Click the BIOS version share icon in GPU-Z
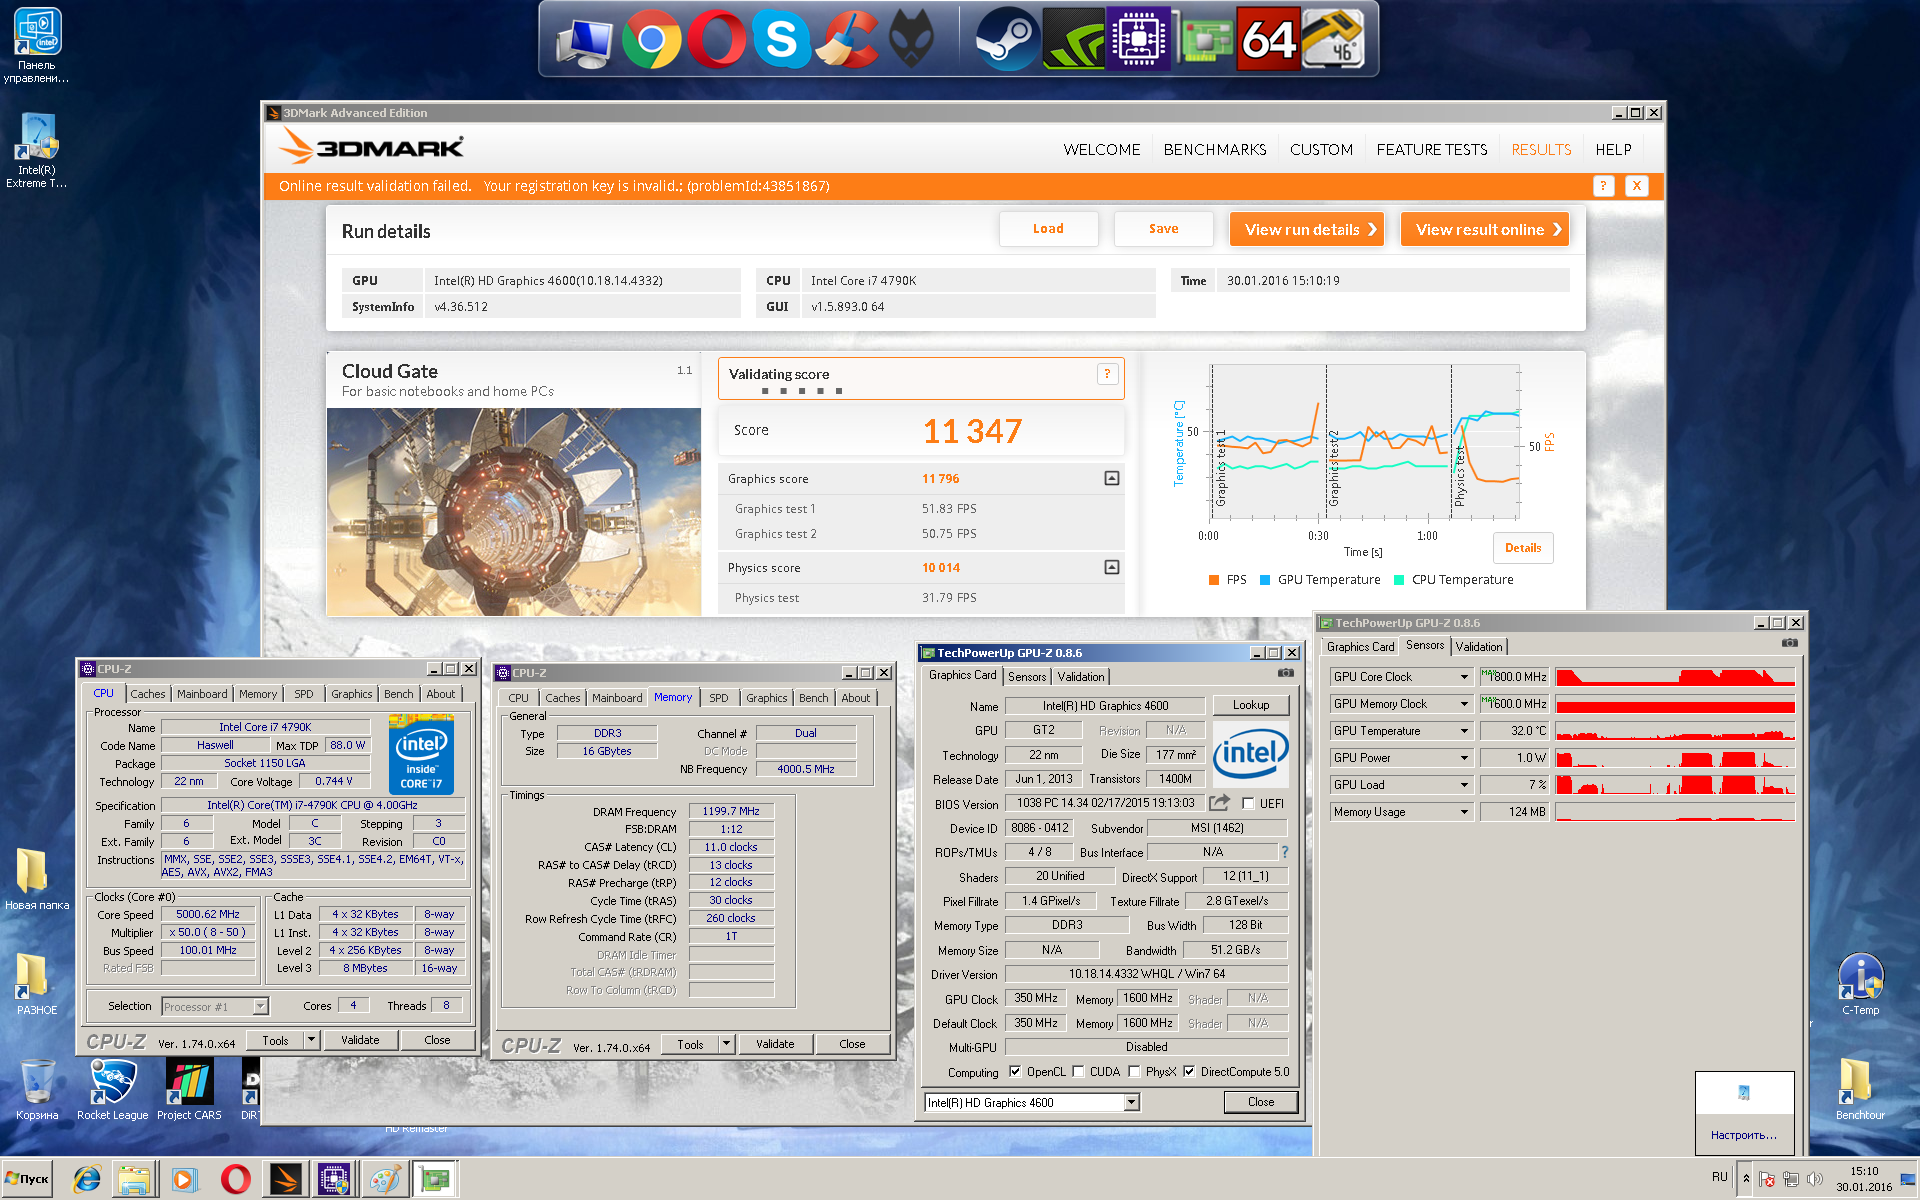This screenshot has height=1200, width=1920. 1219,803
